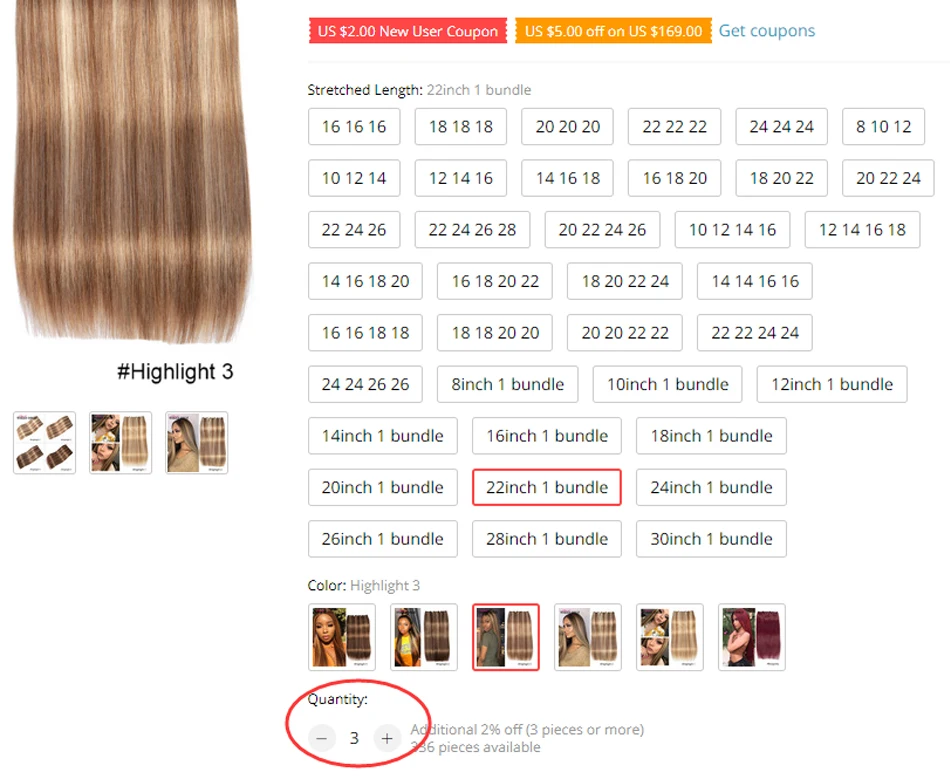This screenshot has height=779, width=950.
Task: Click the US $5.00 off on US $169.00 coupon
Action: [613, 31]
